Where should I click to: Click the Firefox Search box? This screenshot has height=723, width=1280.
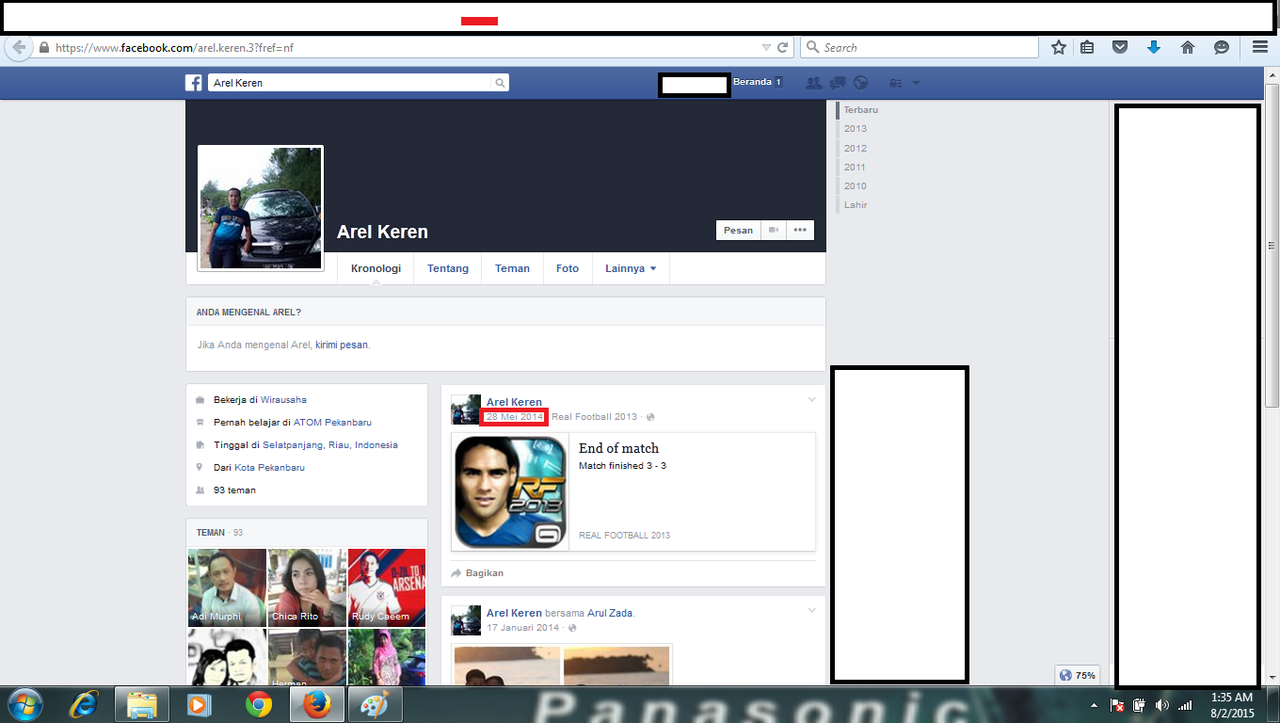[x=920, y=47]
